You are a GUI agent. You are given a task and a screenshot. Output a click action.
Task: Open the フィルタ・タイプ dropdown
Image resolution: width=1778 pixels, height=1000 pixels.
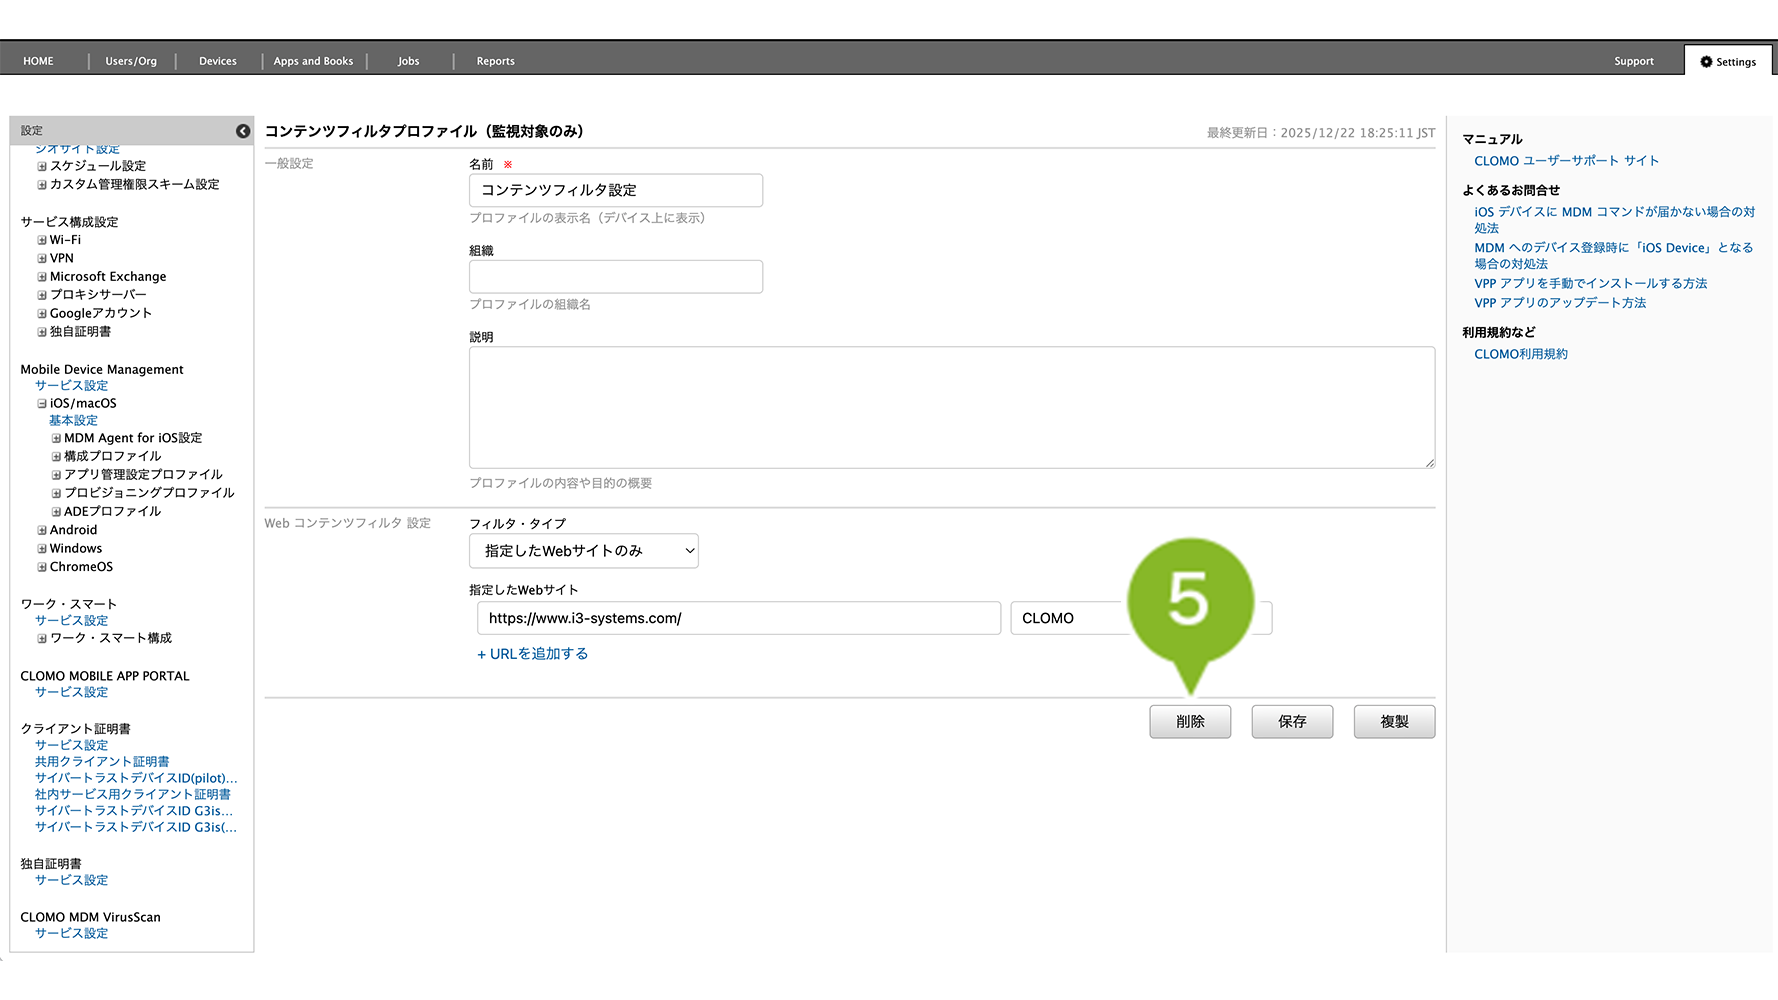pyautogui.click(x=583, y=551)
